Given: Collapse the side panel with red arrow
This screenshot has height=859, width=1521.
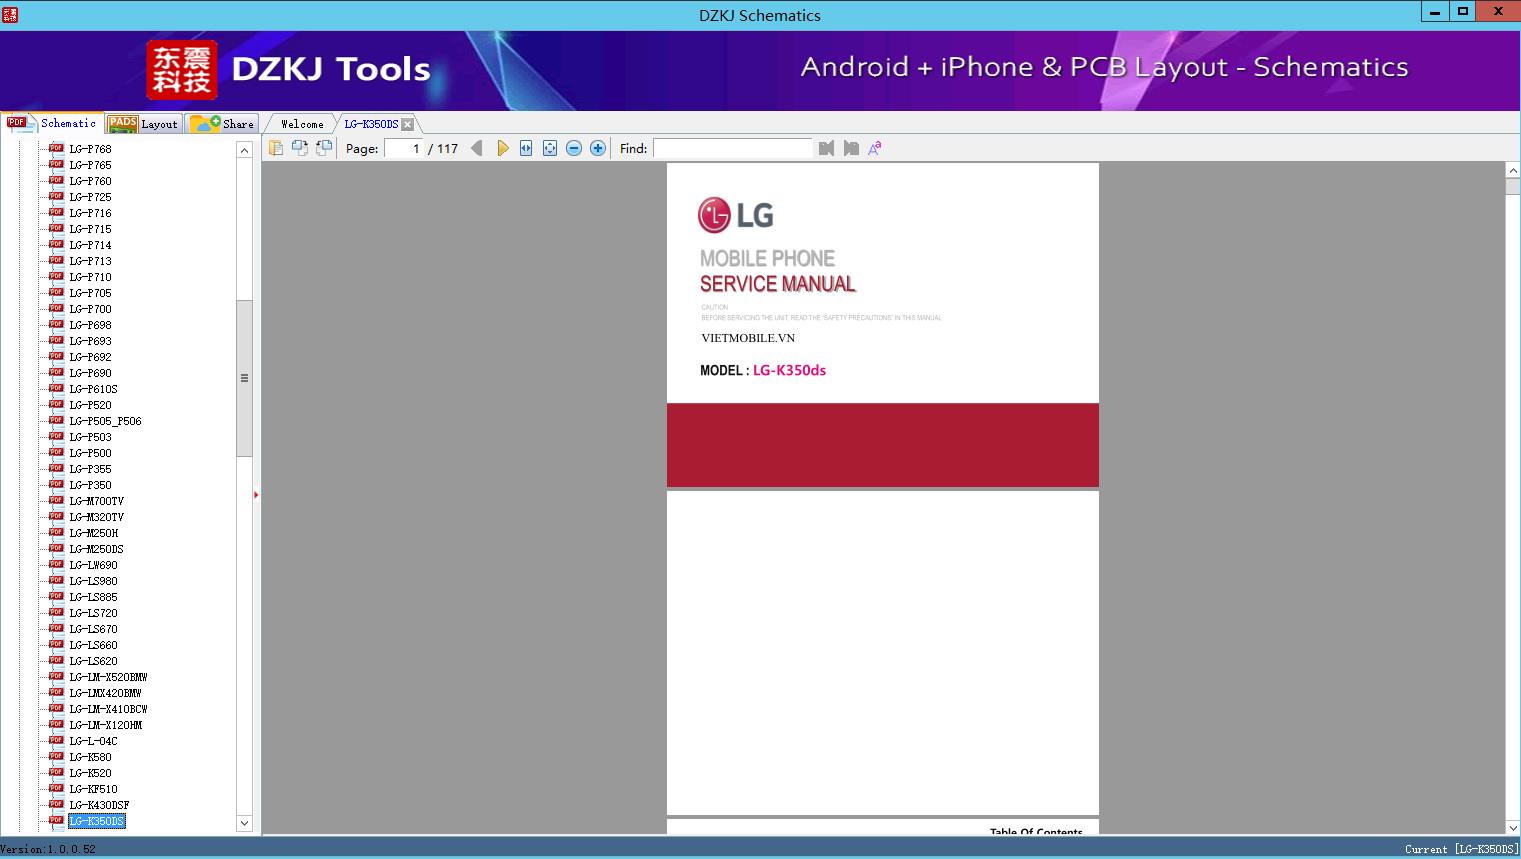Looking at the screenshot, I should [x=256, y=495].
